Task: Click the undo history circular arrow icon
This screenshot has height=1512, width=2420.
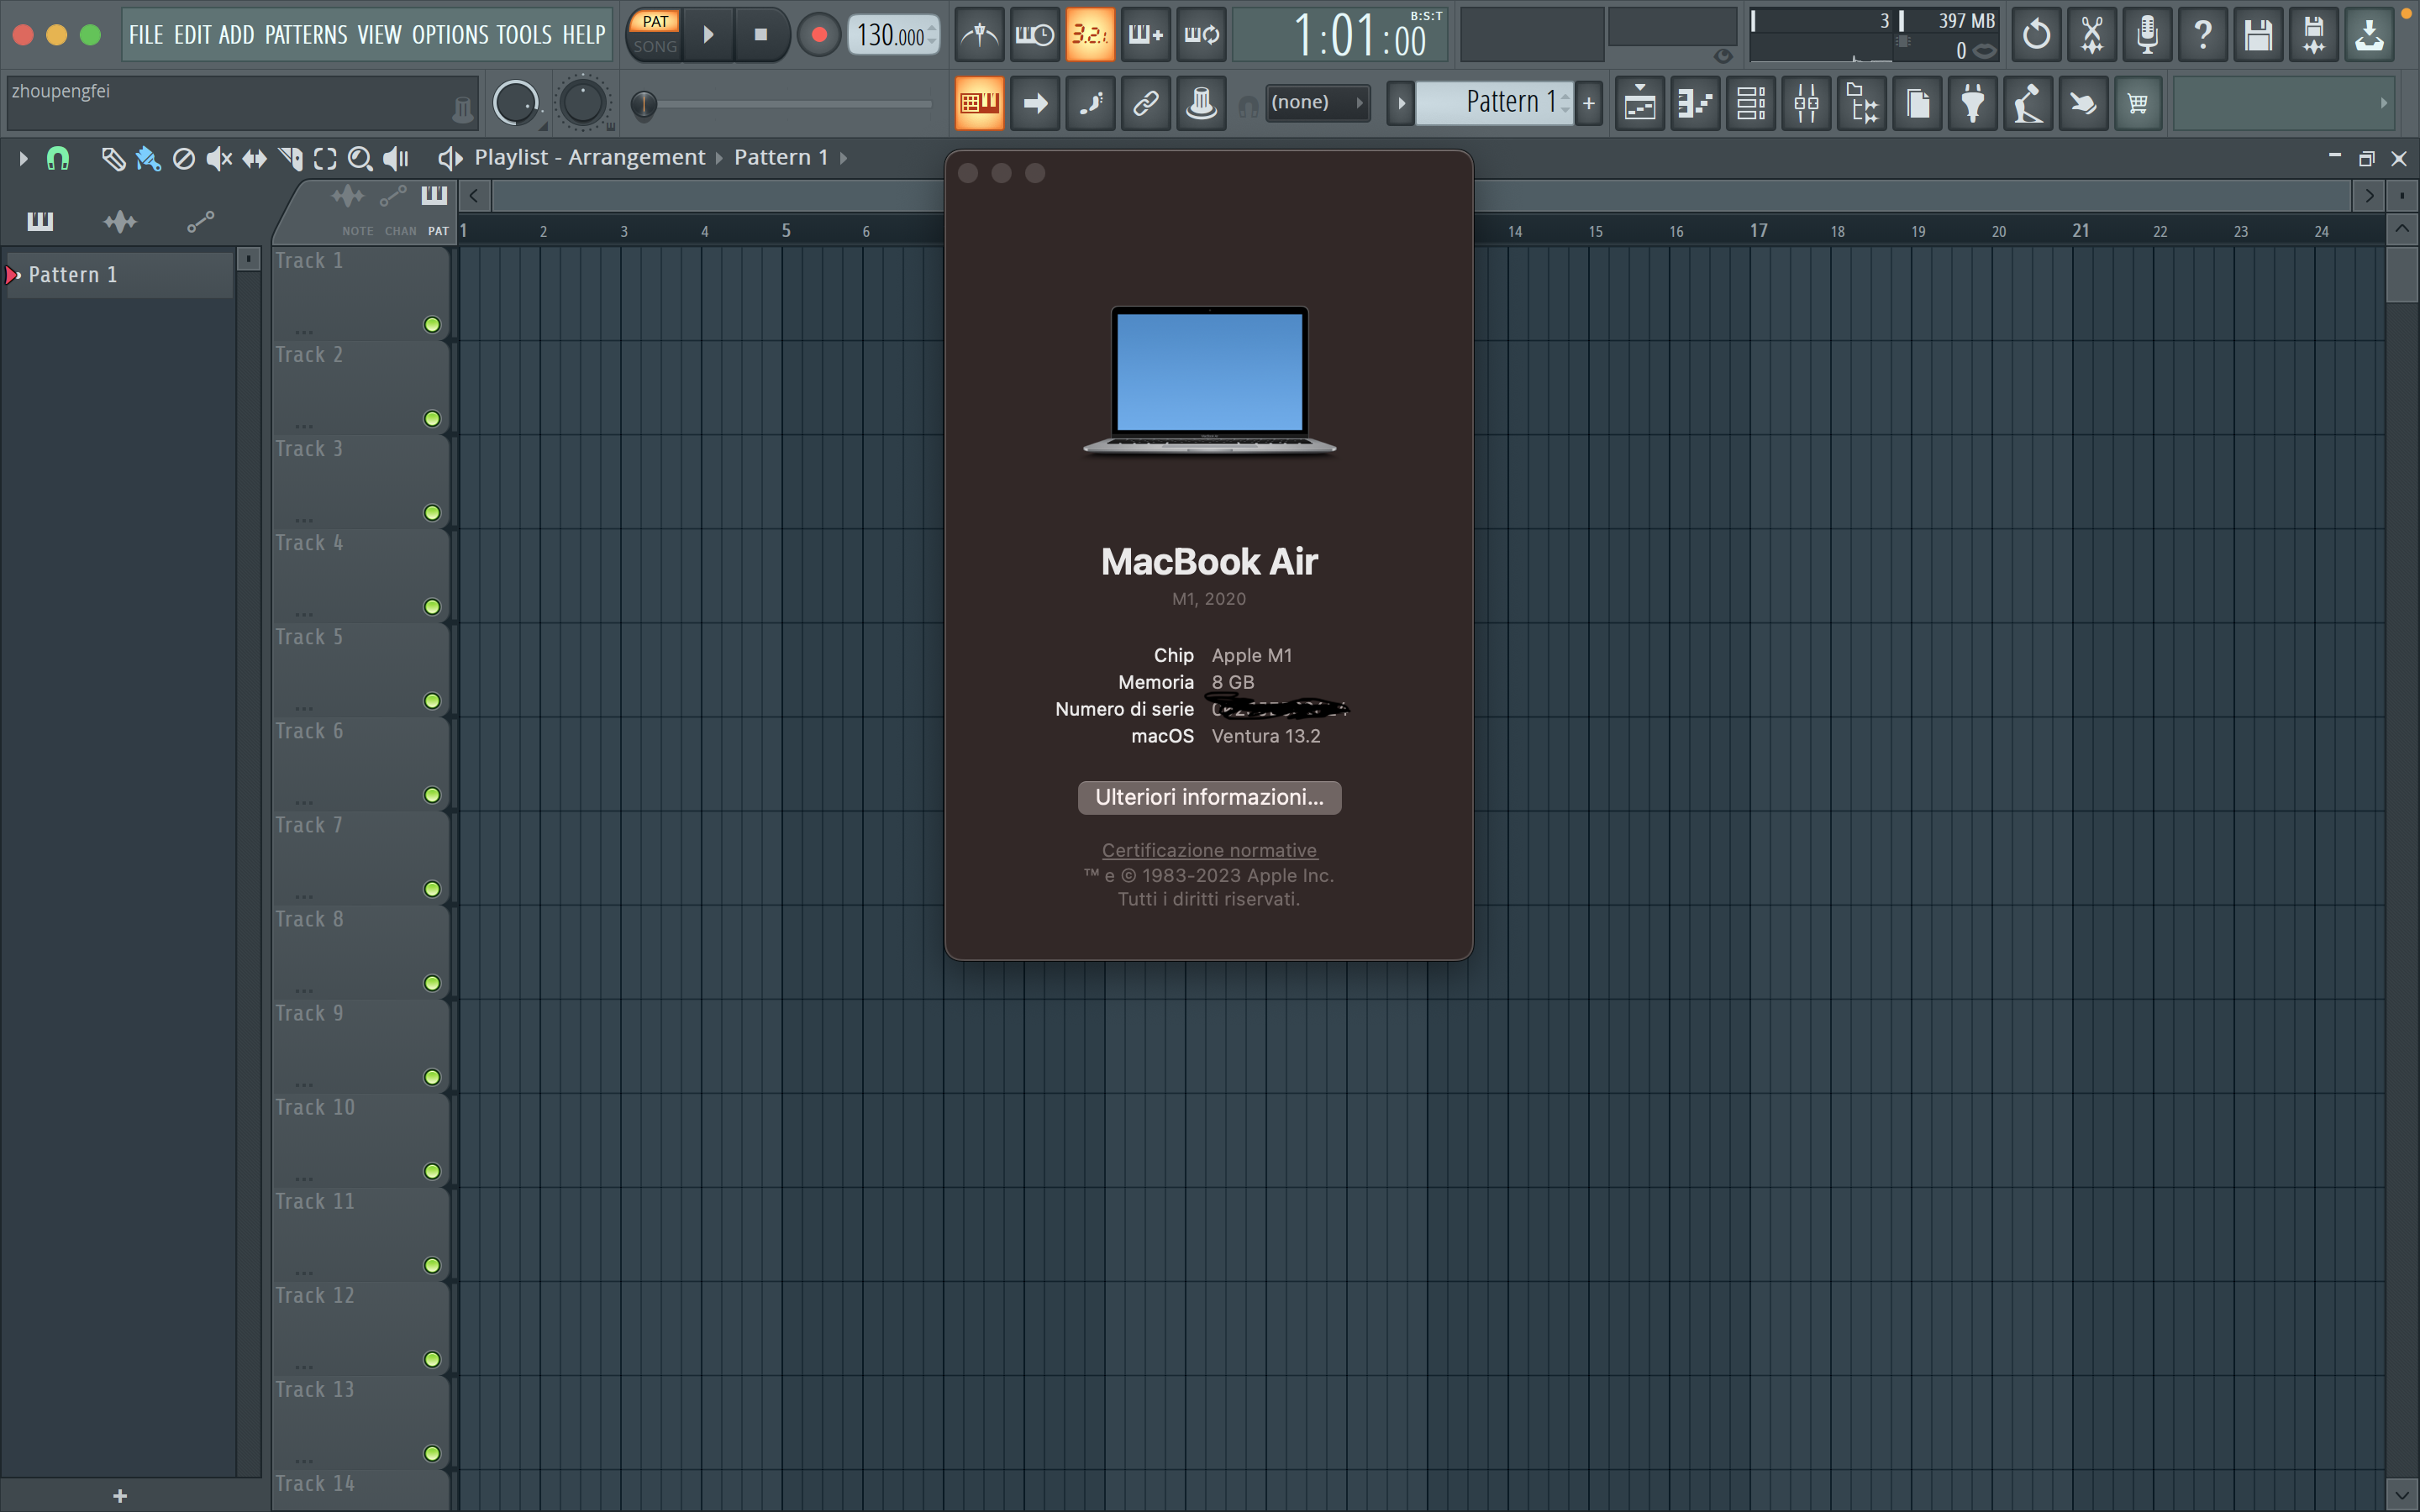Action: pyautogui.click(x=2036, y=35)
